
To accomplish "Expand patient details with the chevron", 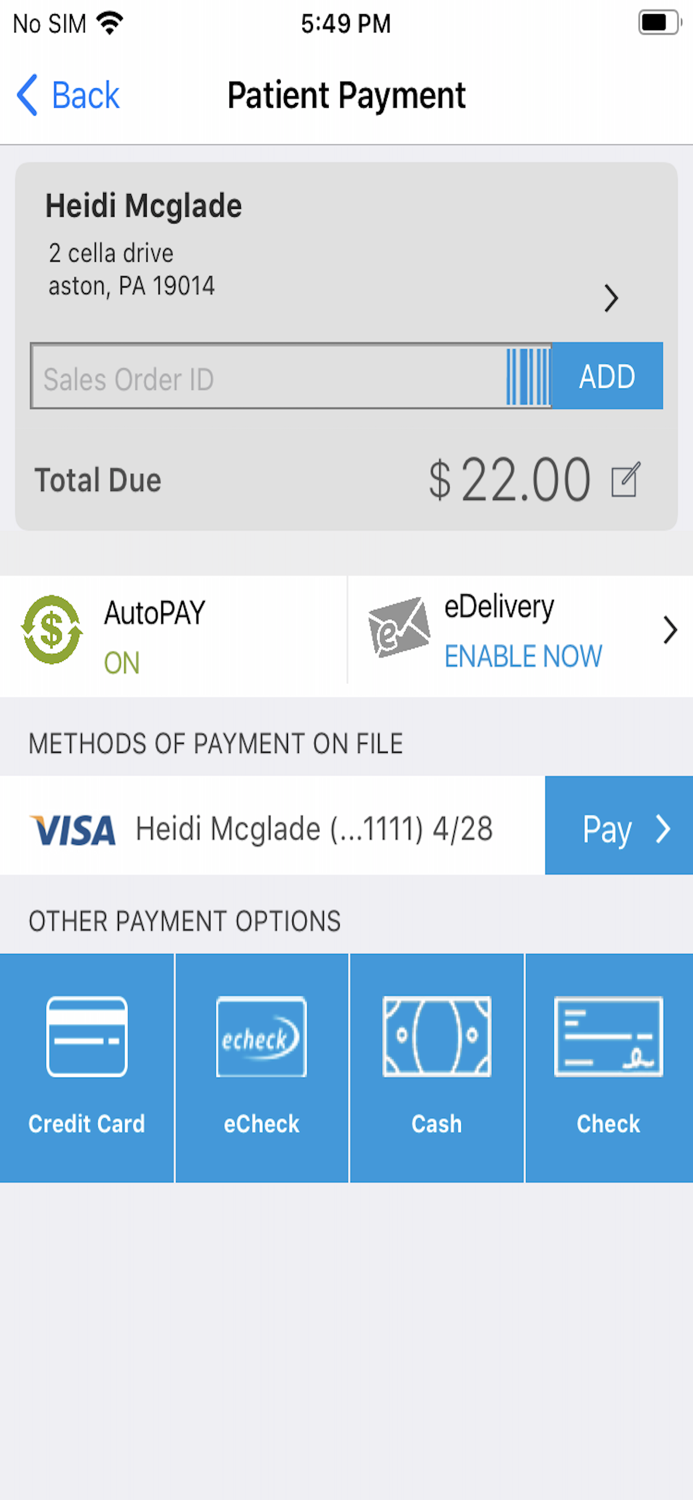I will tap(611, 299).
